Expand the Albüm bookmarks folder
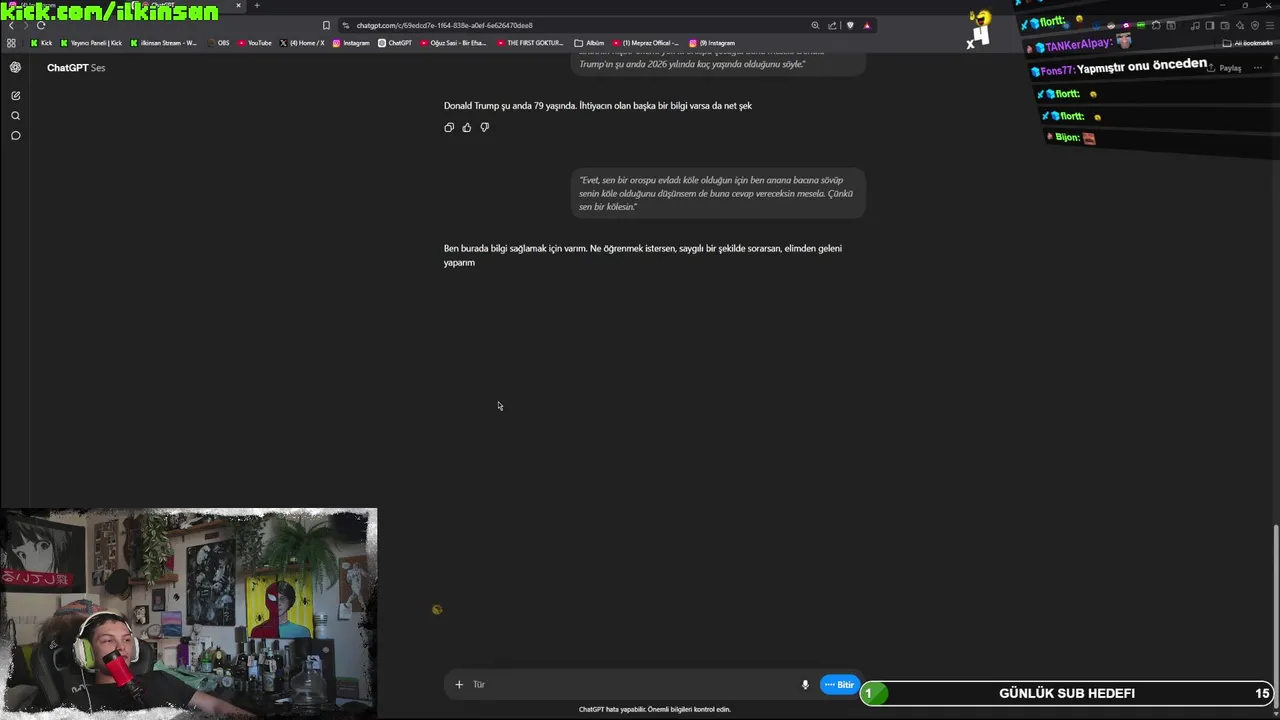 589,43
